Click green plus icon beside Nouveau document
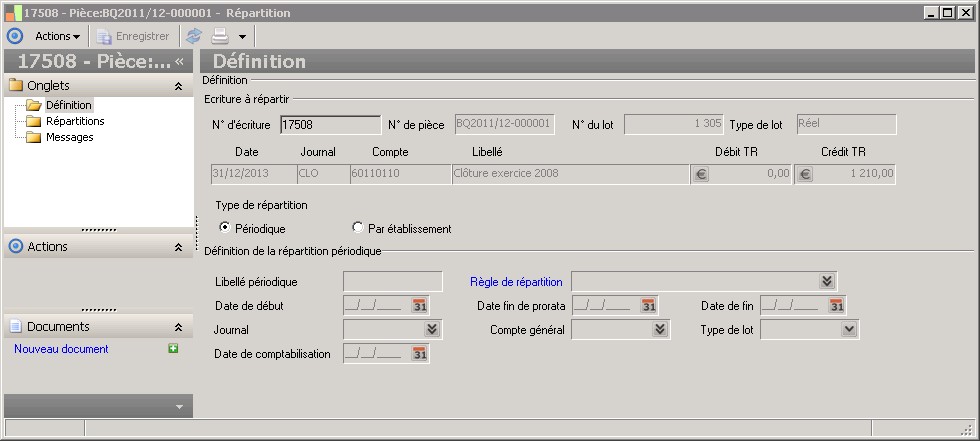980x441 pixels. pyautogui.click(x=173, y=349)
